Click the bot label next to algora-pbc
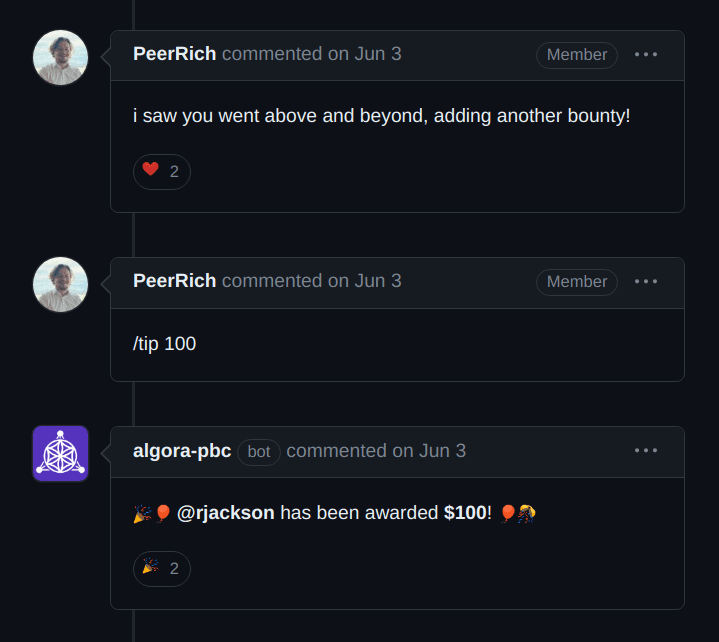719x642 pixels. (x=259, y=452)
